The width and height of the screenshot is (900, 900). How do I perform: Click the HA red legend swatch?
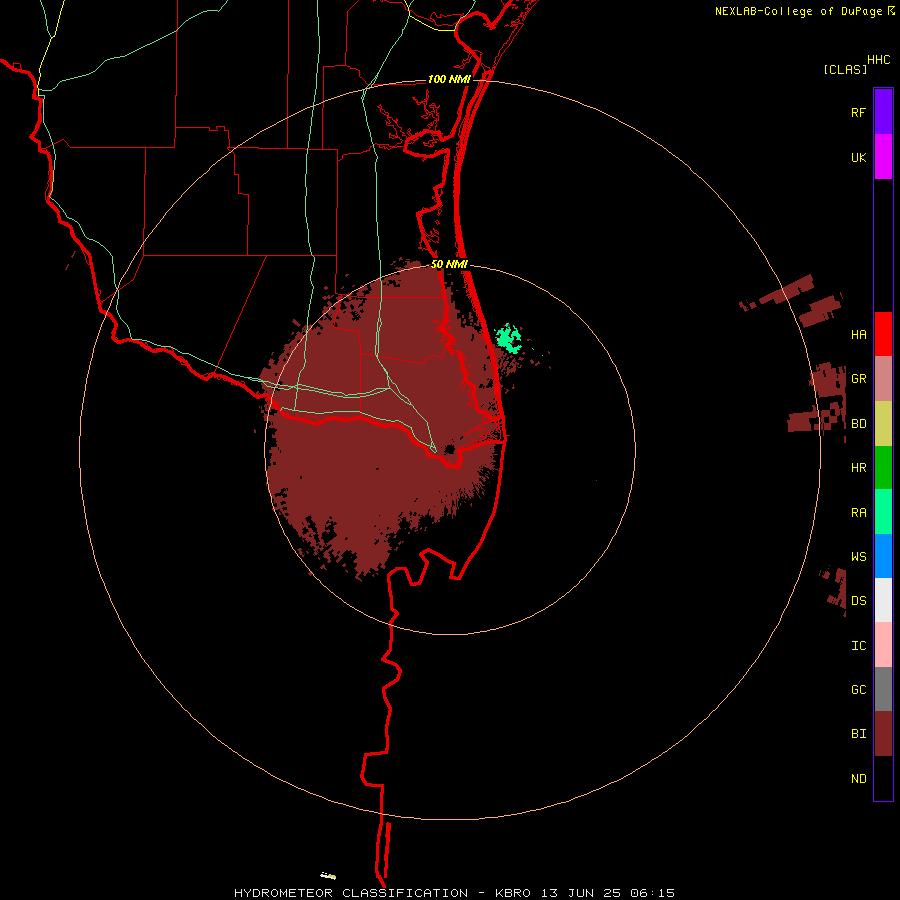[883, 334]
